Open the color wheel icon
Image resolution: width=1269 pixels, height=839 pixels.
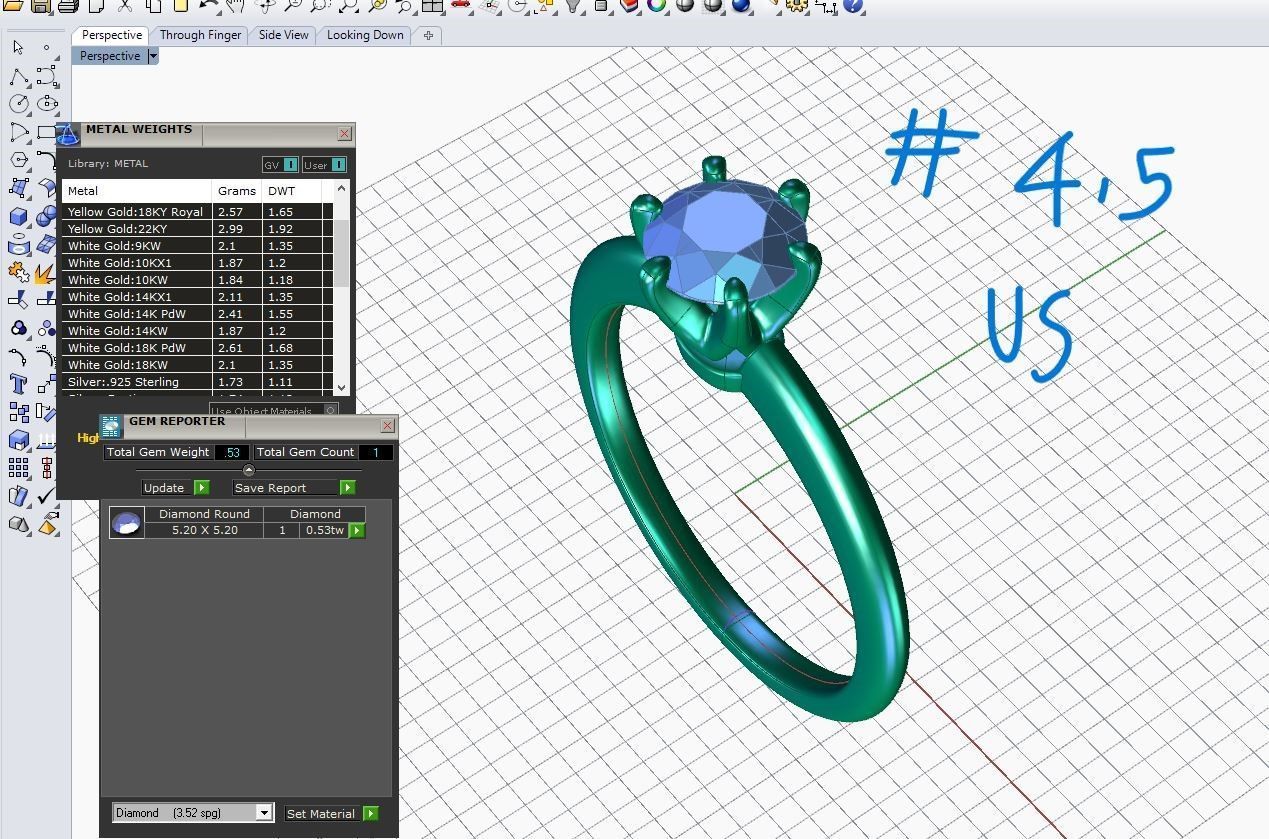pyautogui.click(x=657, y=6)
